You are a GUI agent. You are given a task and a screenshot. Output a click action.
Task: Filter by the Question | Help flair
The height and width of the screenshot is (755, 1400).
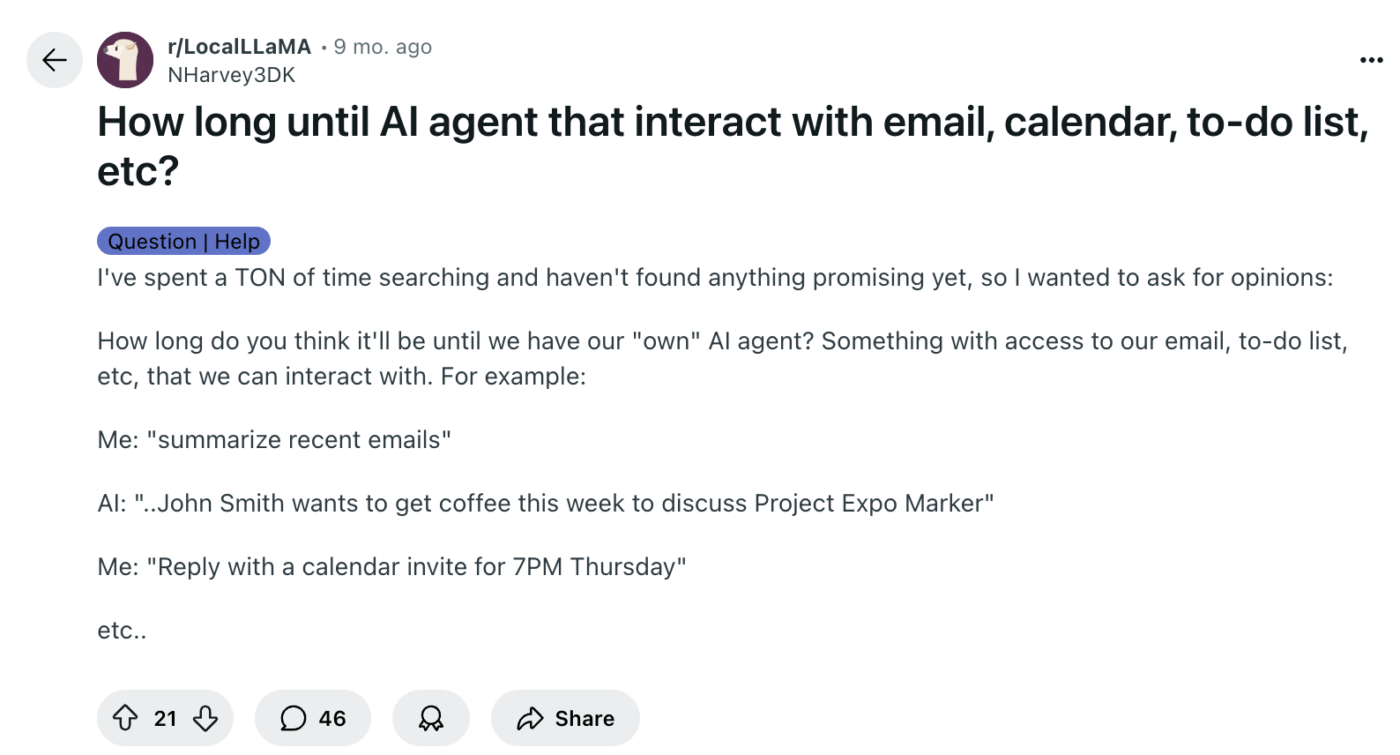(x=183, y=241)
